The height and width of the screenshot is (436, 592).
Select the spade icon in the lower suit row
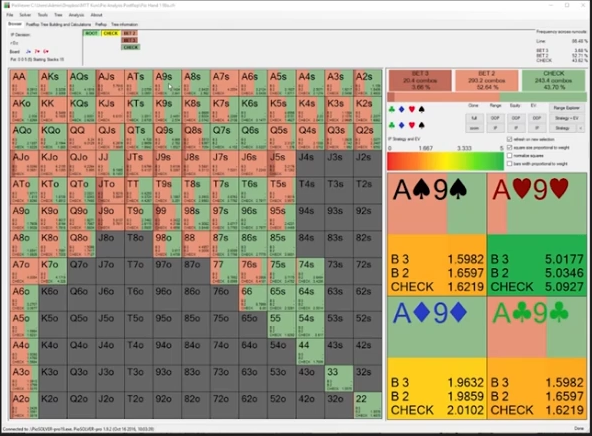(x=422, y=125)
